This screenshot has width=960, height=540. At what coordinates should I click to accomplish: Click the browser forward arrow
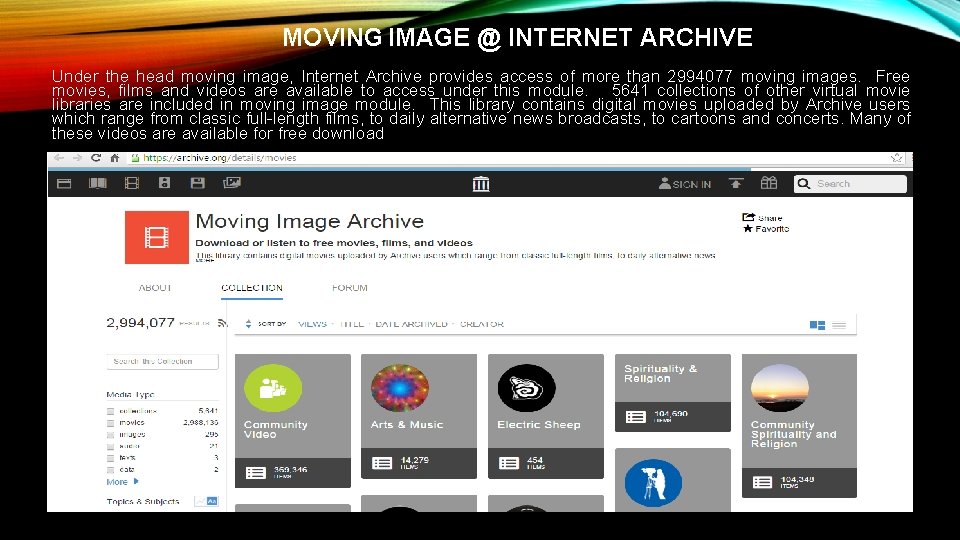coord(77,158)
